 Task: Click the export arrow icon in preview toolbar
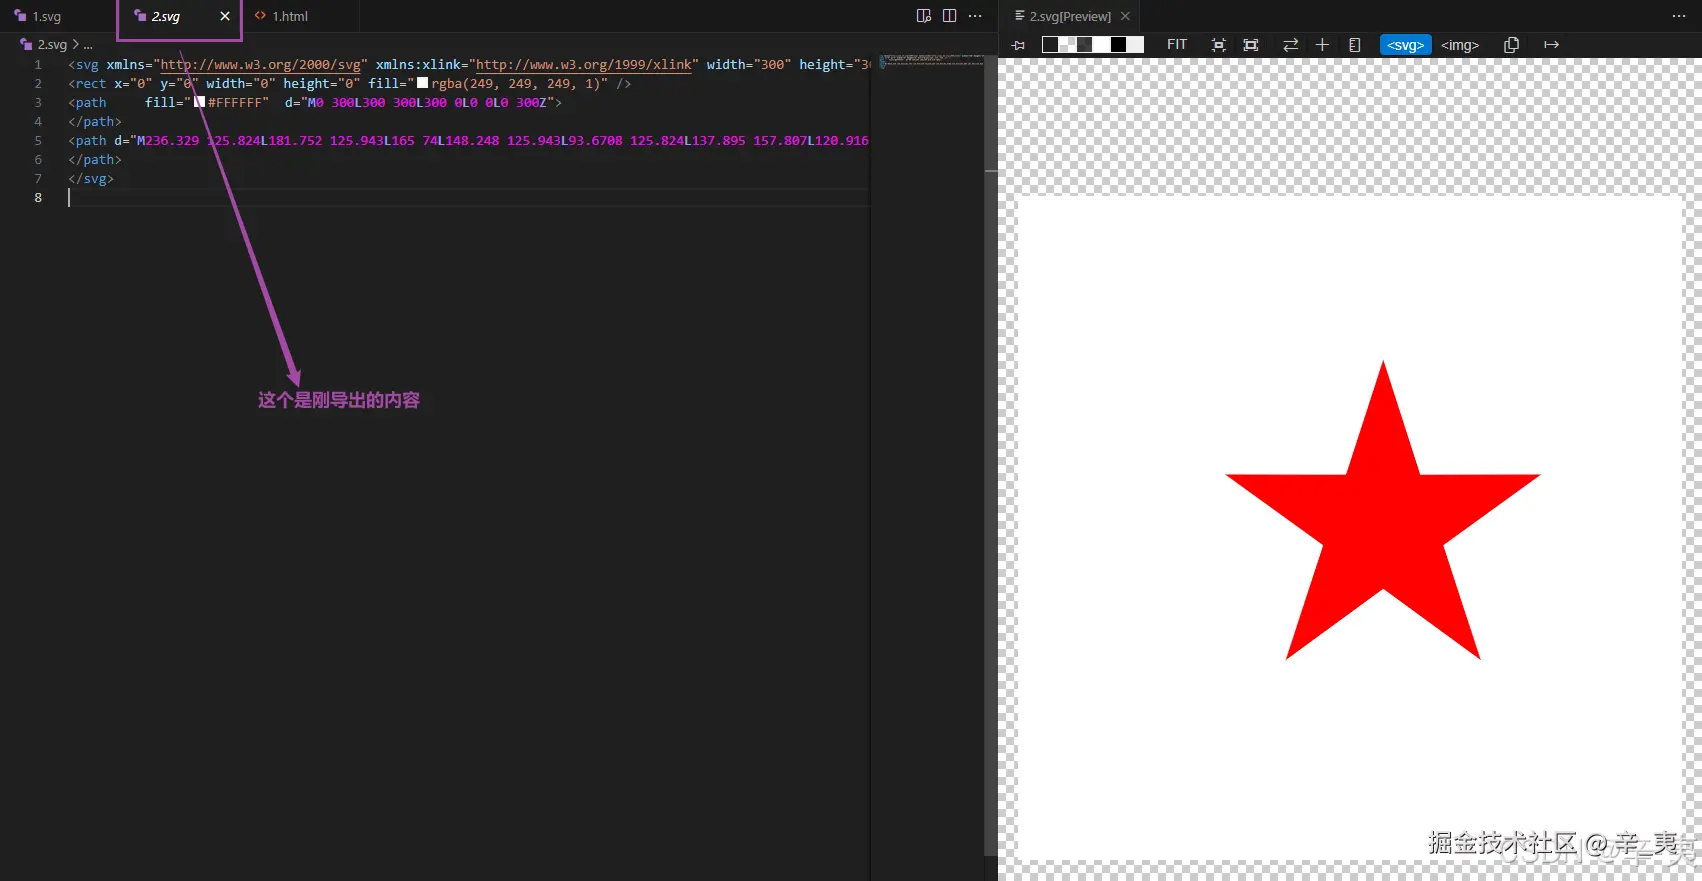1551,45
